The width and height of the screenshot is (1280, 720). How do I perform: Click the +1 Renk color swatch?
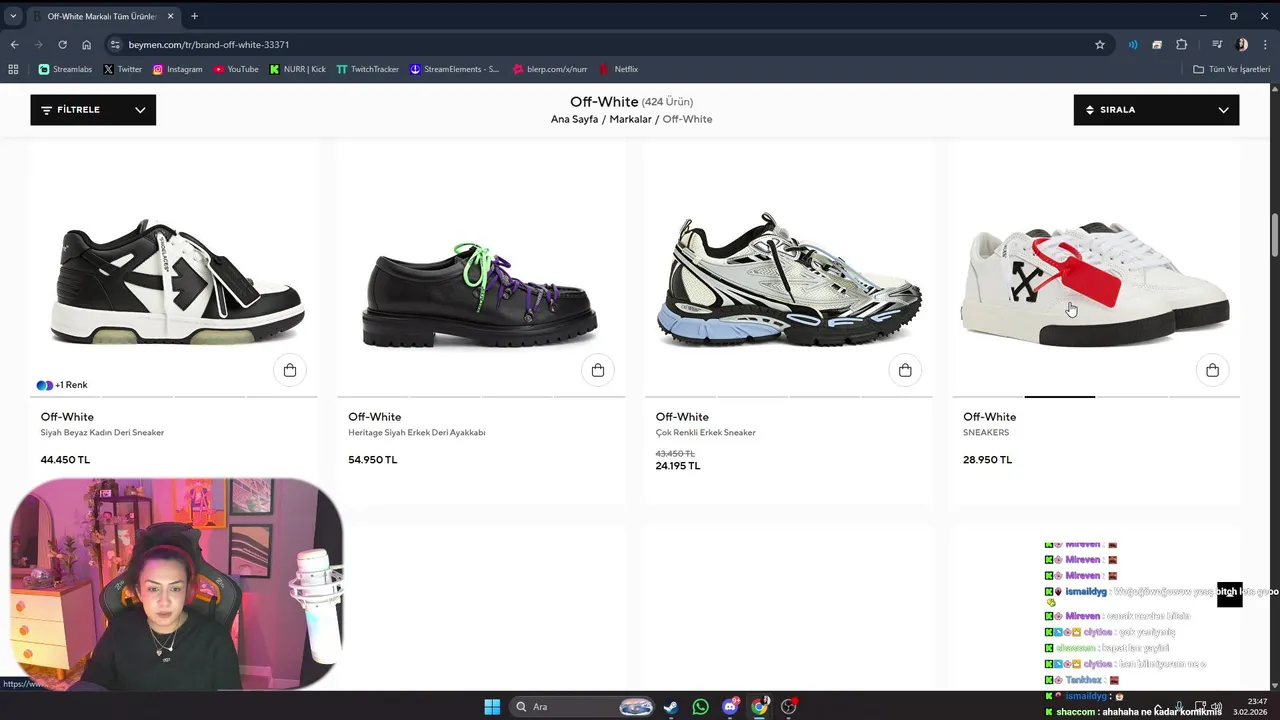click(x=62, y=385)
